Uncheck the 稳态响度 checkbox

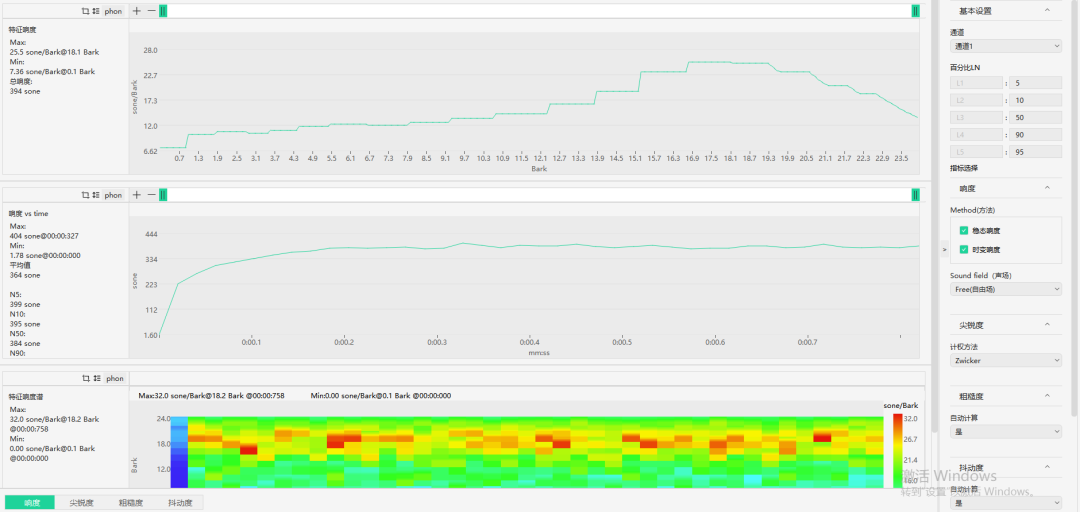click(964, 231)
